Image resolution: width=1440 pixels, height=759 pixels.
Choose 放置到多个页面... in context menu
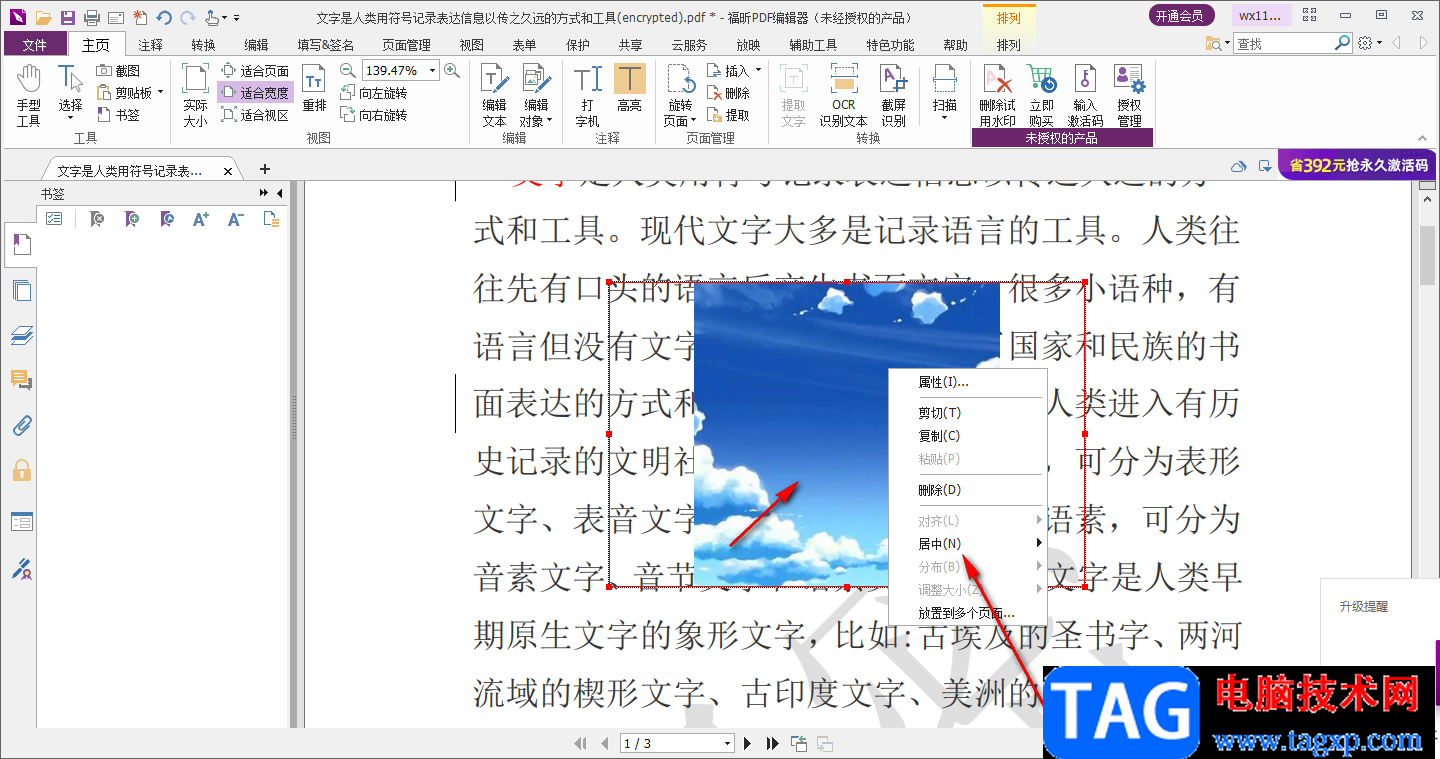[x=968, y=613]
